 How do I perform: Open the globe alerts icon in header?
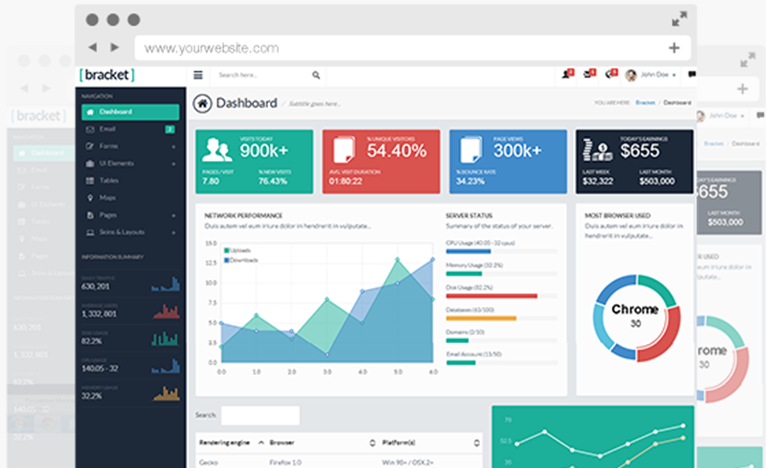(x=609, y=75)
